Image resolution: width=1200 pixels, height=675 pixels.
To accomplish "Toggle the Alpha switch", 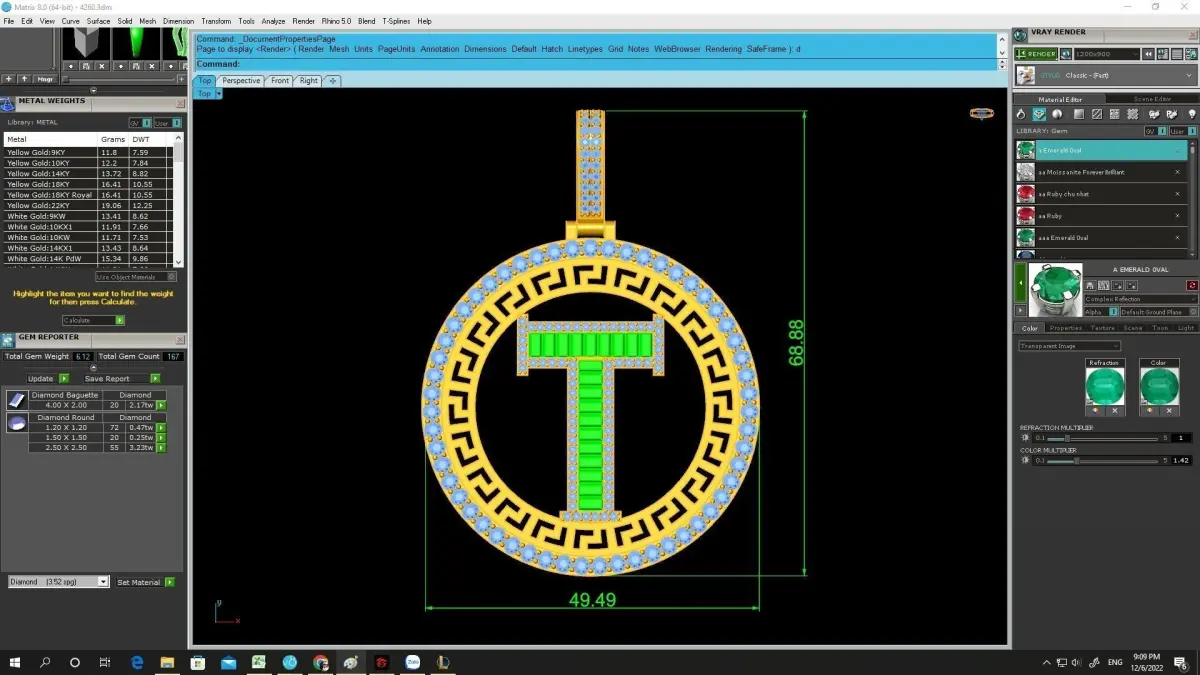I will [1102, 312].
